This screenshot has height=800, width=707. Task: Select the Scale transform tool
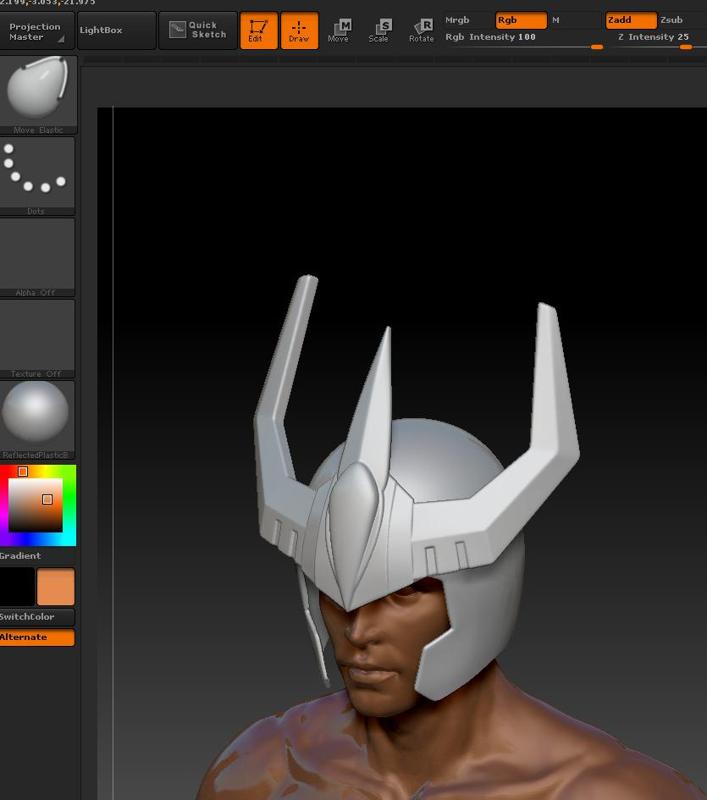380,31
